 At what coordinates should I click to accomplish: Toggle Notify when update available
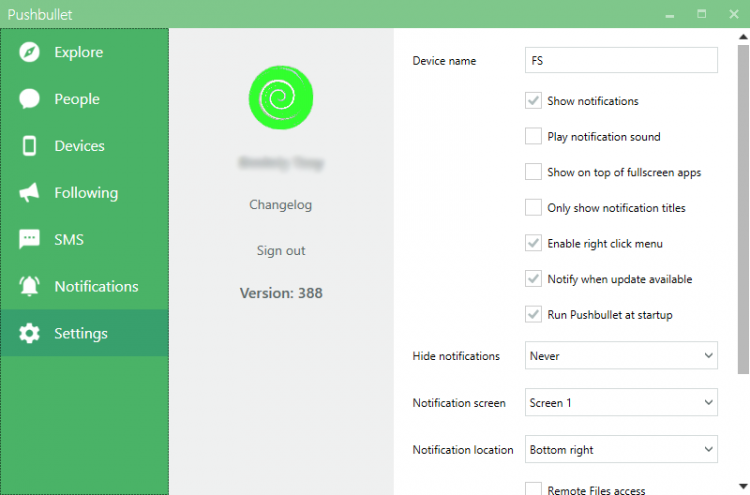coord(533,279)
